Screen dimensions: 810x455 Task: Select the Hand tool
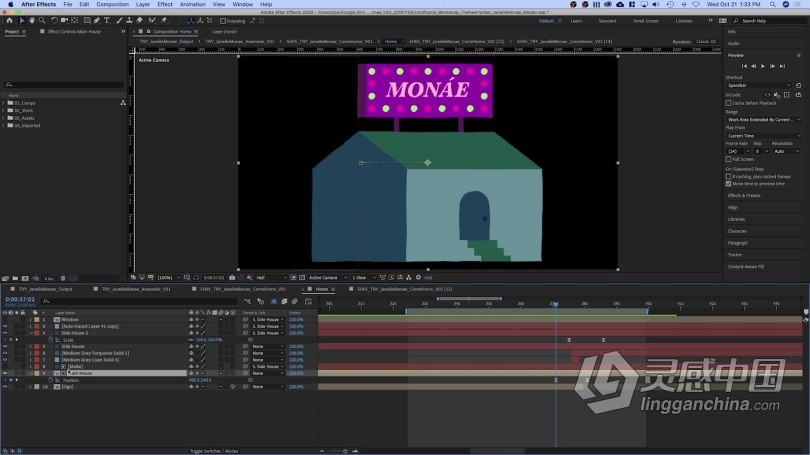click(x=32, y=21)
